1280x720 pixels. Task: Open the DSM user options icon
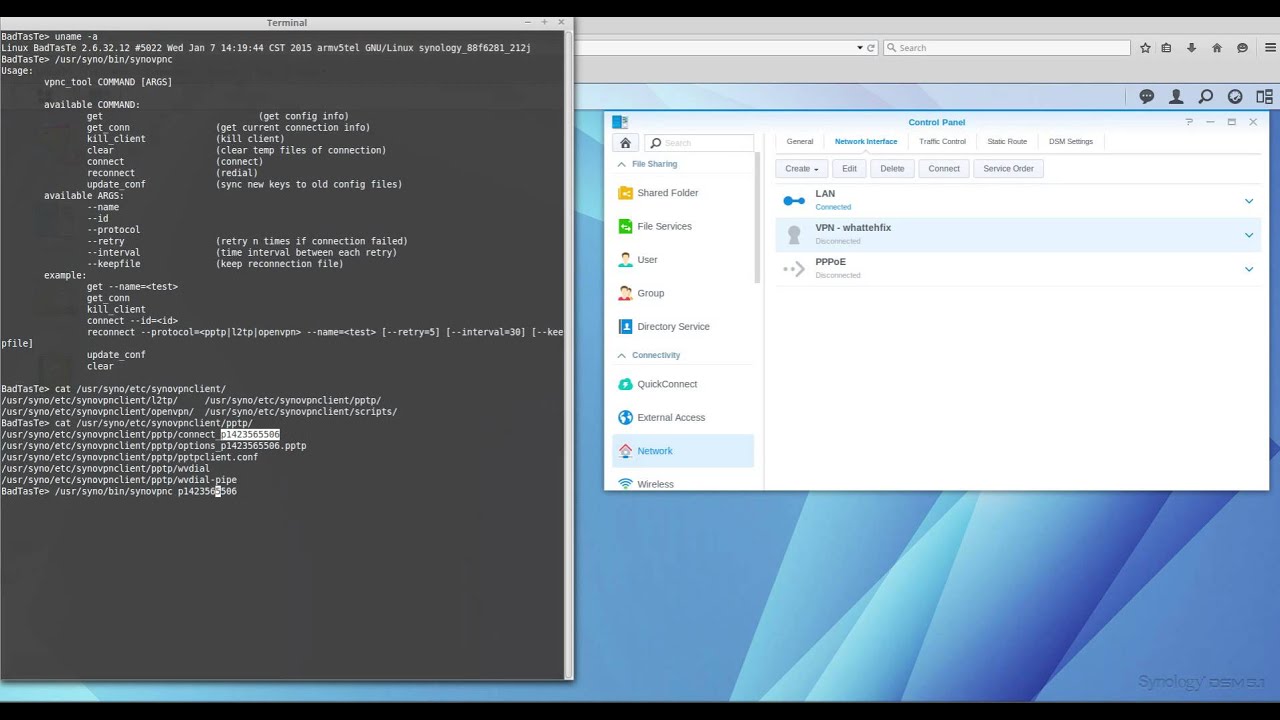tap(1176, 97)
